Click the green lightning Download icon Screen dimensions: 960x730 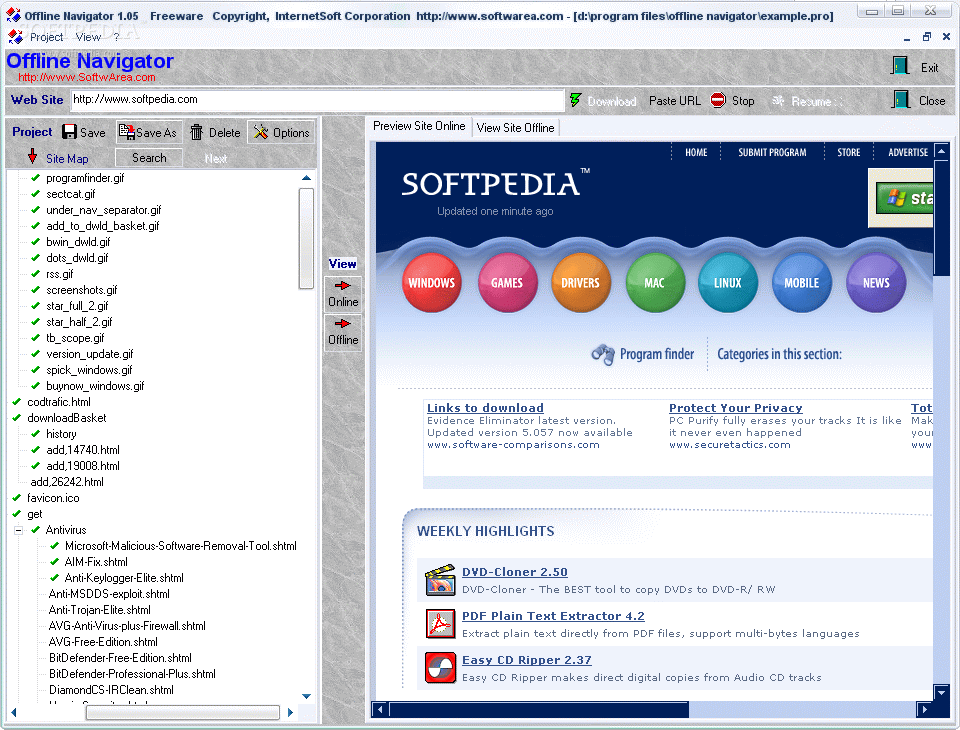(x=575, y=100)
